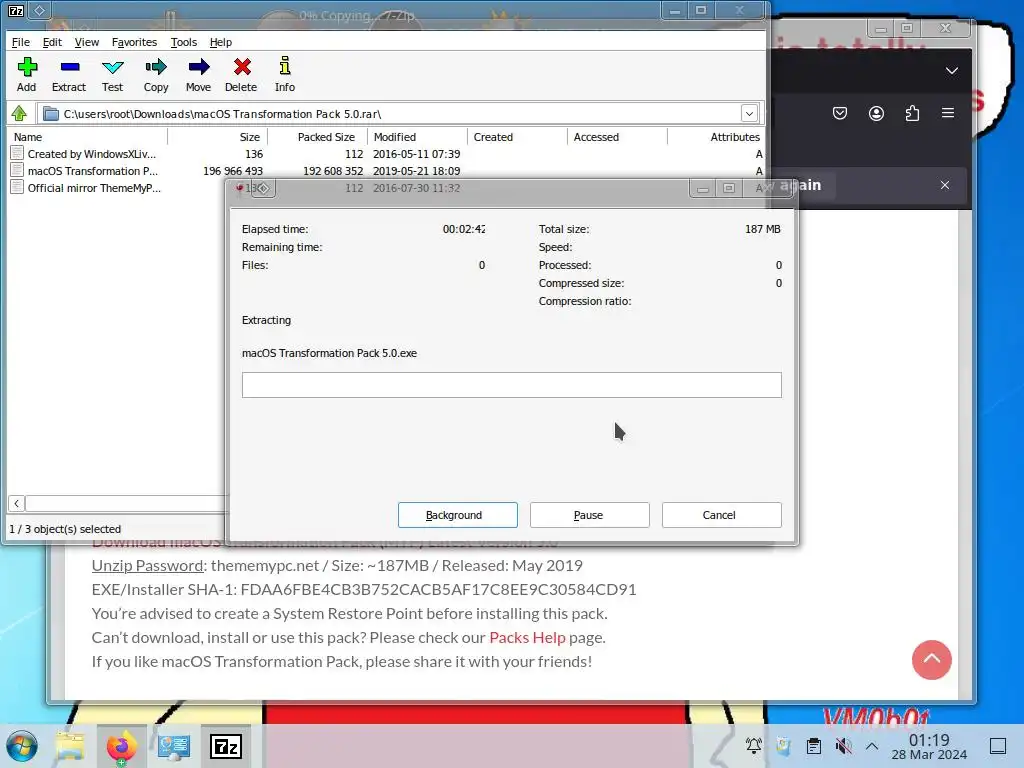Go up one folder with green arrow
The height and width of the screenshot is (768, 1024).
pos(19,114)
